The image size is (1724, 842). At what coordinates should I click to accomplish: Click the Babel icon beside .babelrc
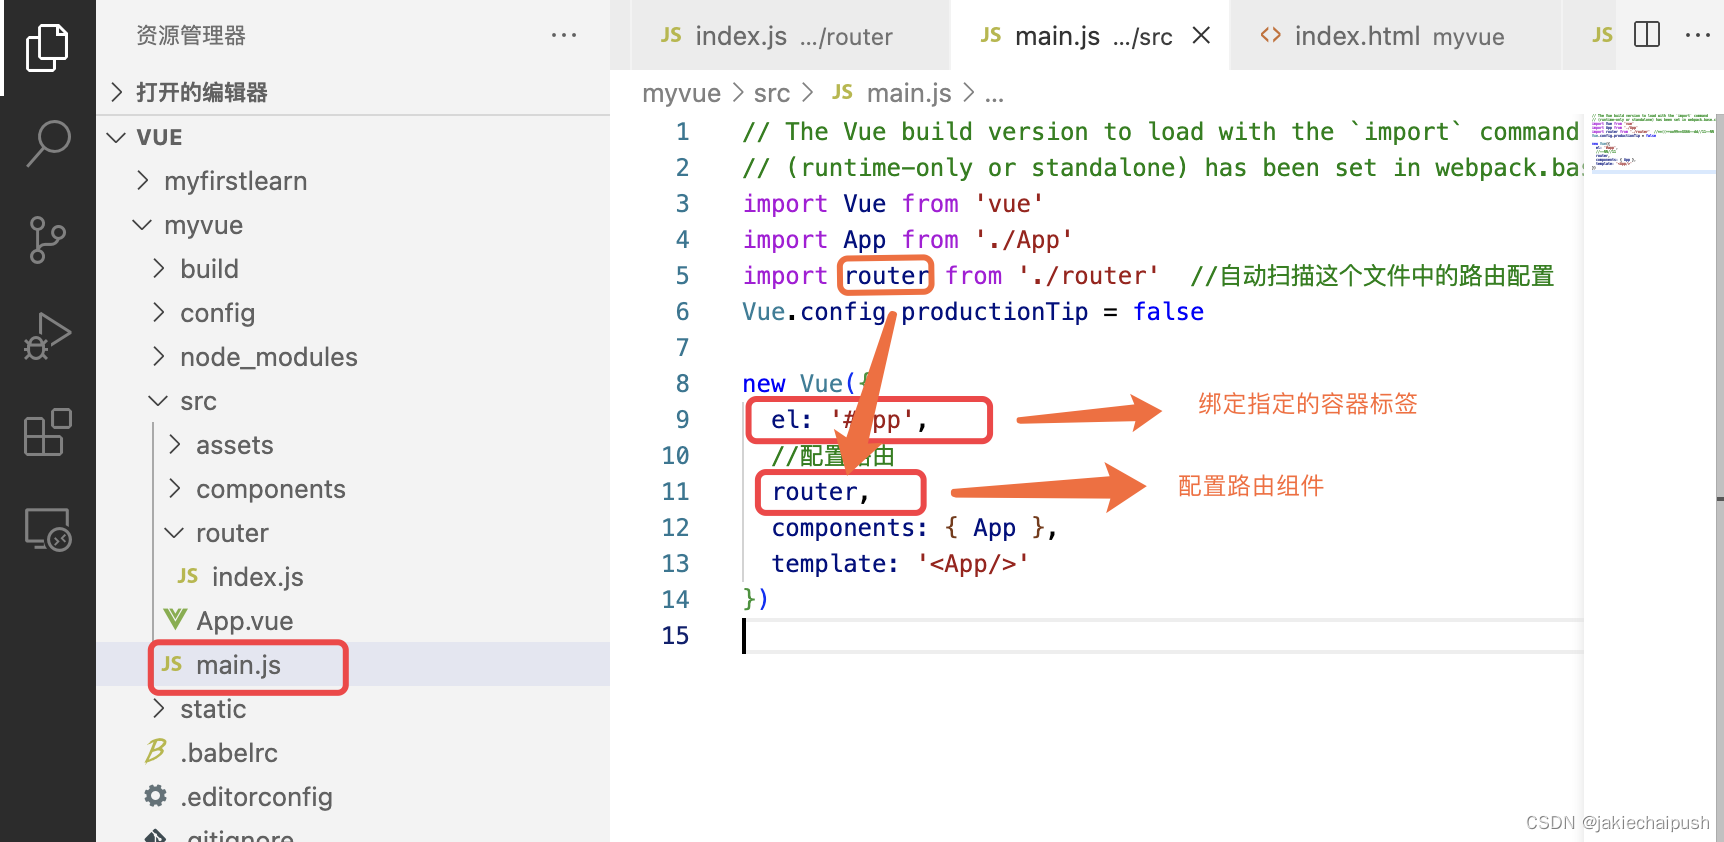pos(156,751)
